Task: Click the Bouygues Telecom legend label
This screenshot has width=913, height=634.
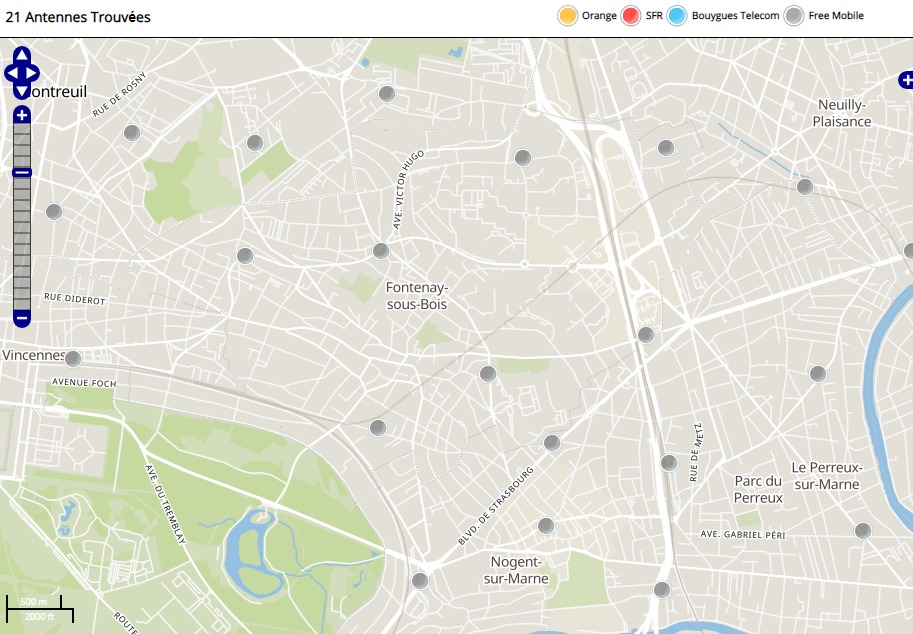Action: [735, 16]
